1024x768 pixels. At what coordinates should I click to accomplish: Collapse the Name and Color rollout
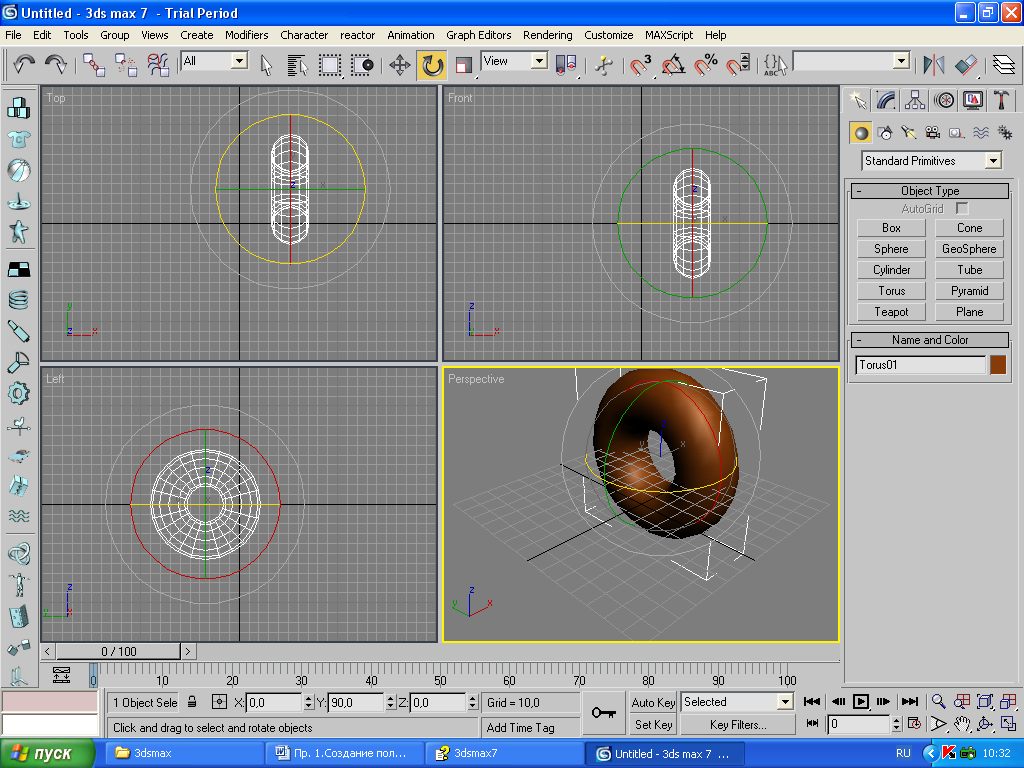point(930,340)
